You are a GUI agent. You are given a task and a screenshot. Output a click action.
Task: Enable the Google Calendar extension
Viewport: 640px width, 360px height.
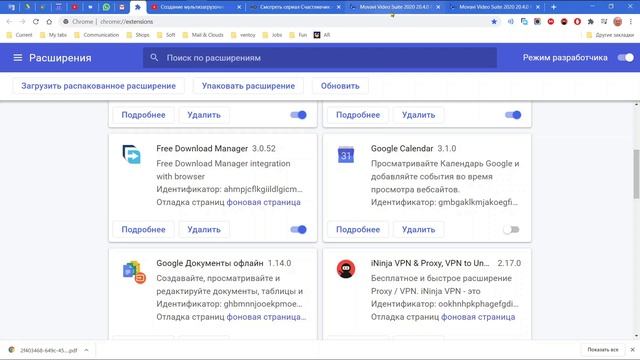tap(511, 229)
